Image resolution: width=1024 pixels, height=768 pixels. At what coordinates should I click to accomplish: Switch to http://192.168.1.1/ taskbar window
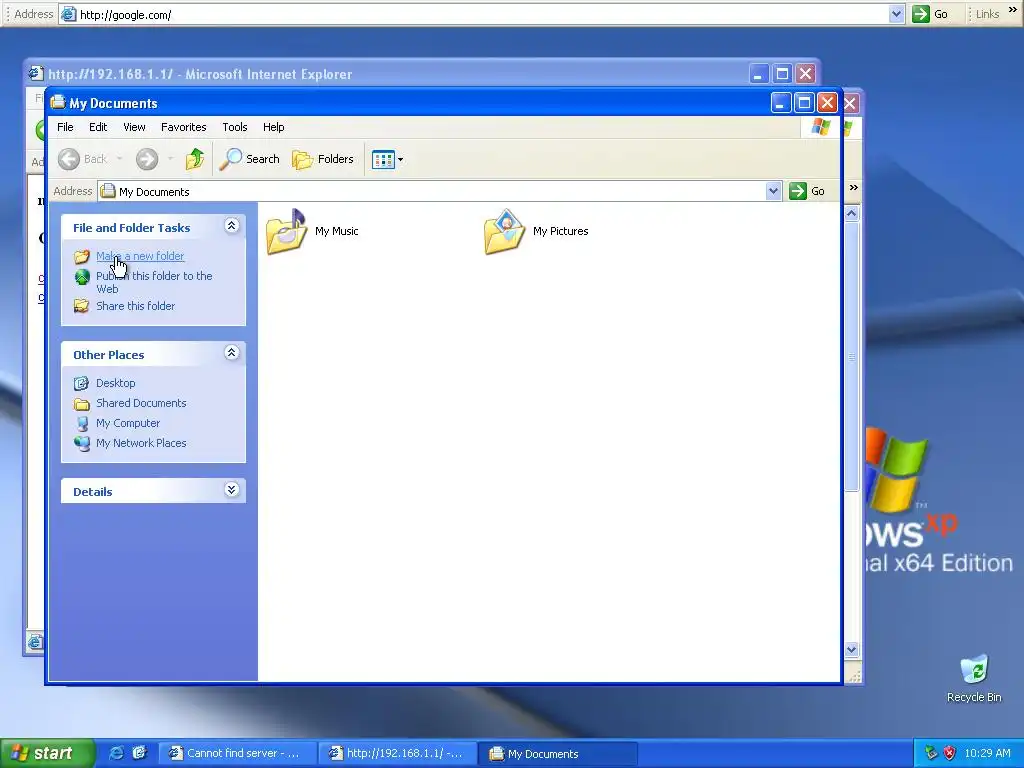397,753
